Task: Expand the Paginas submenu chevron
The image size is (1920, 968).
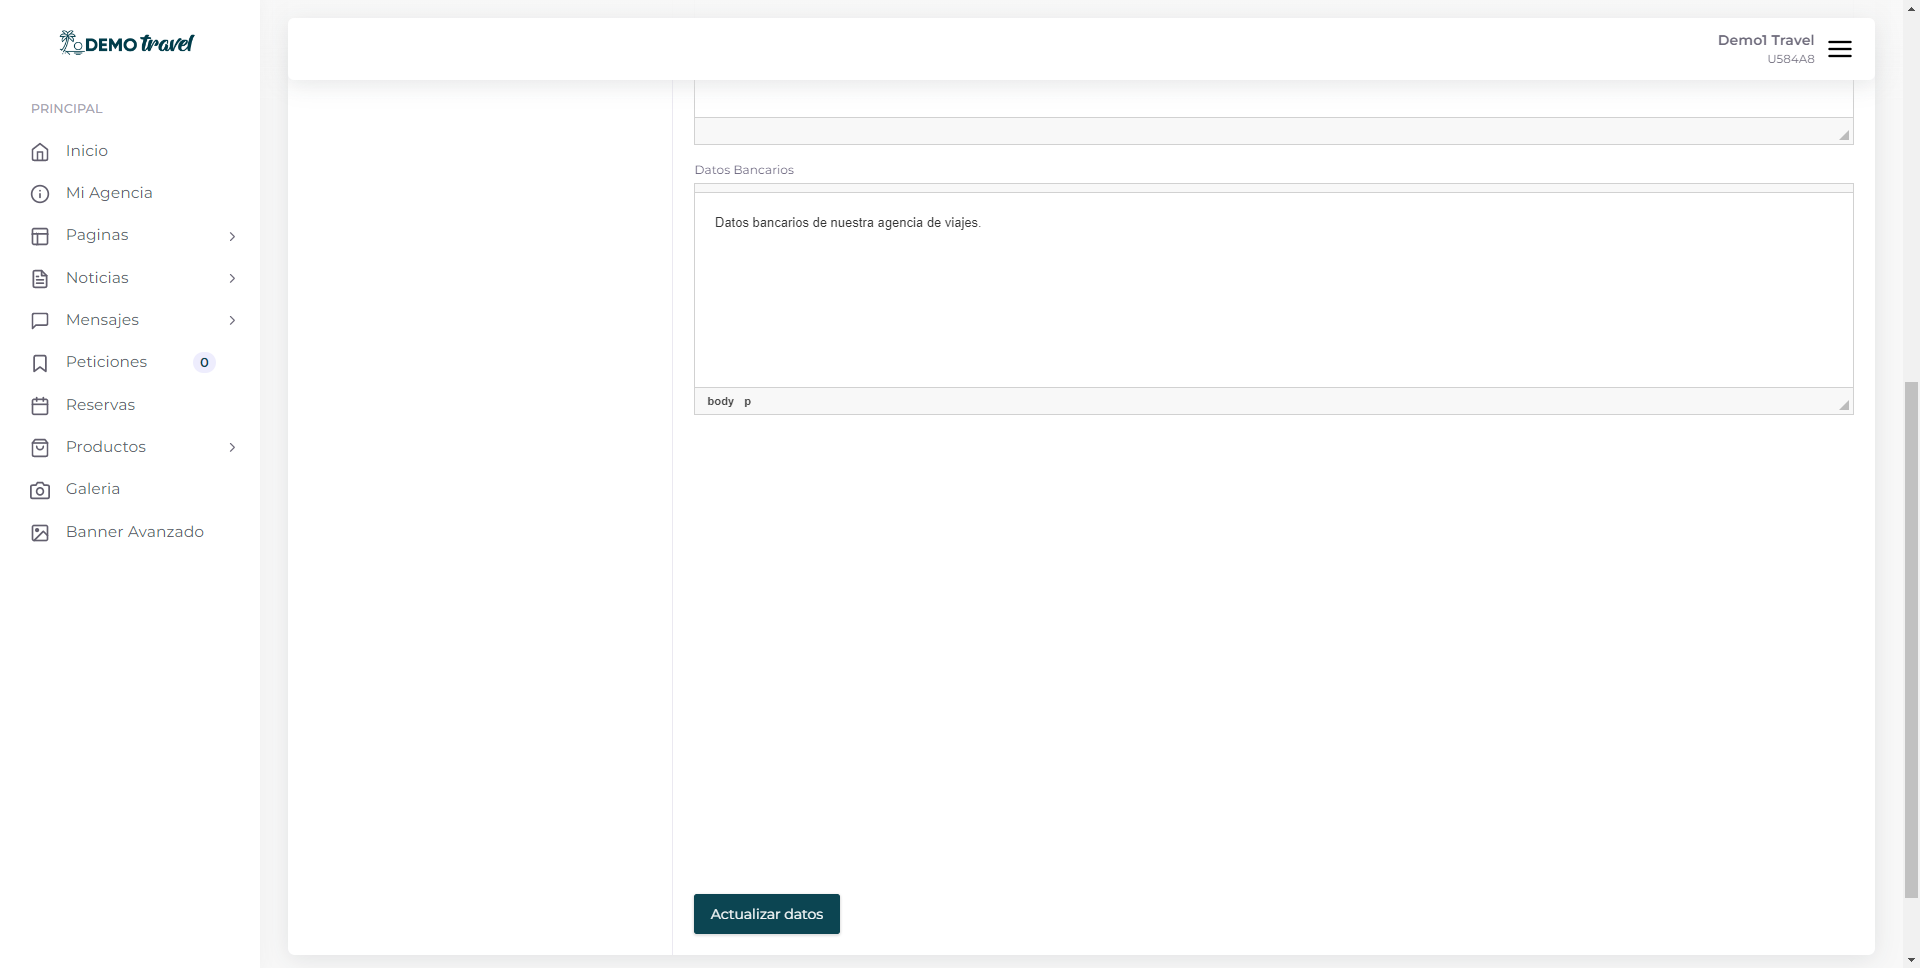Action: coord(232,236)
